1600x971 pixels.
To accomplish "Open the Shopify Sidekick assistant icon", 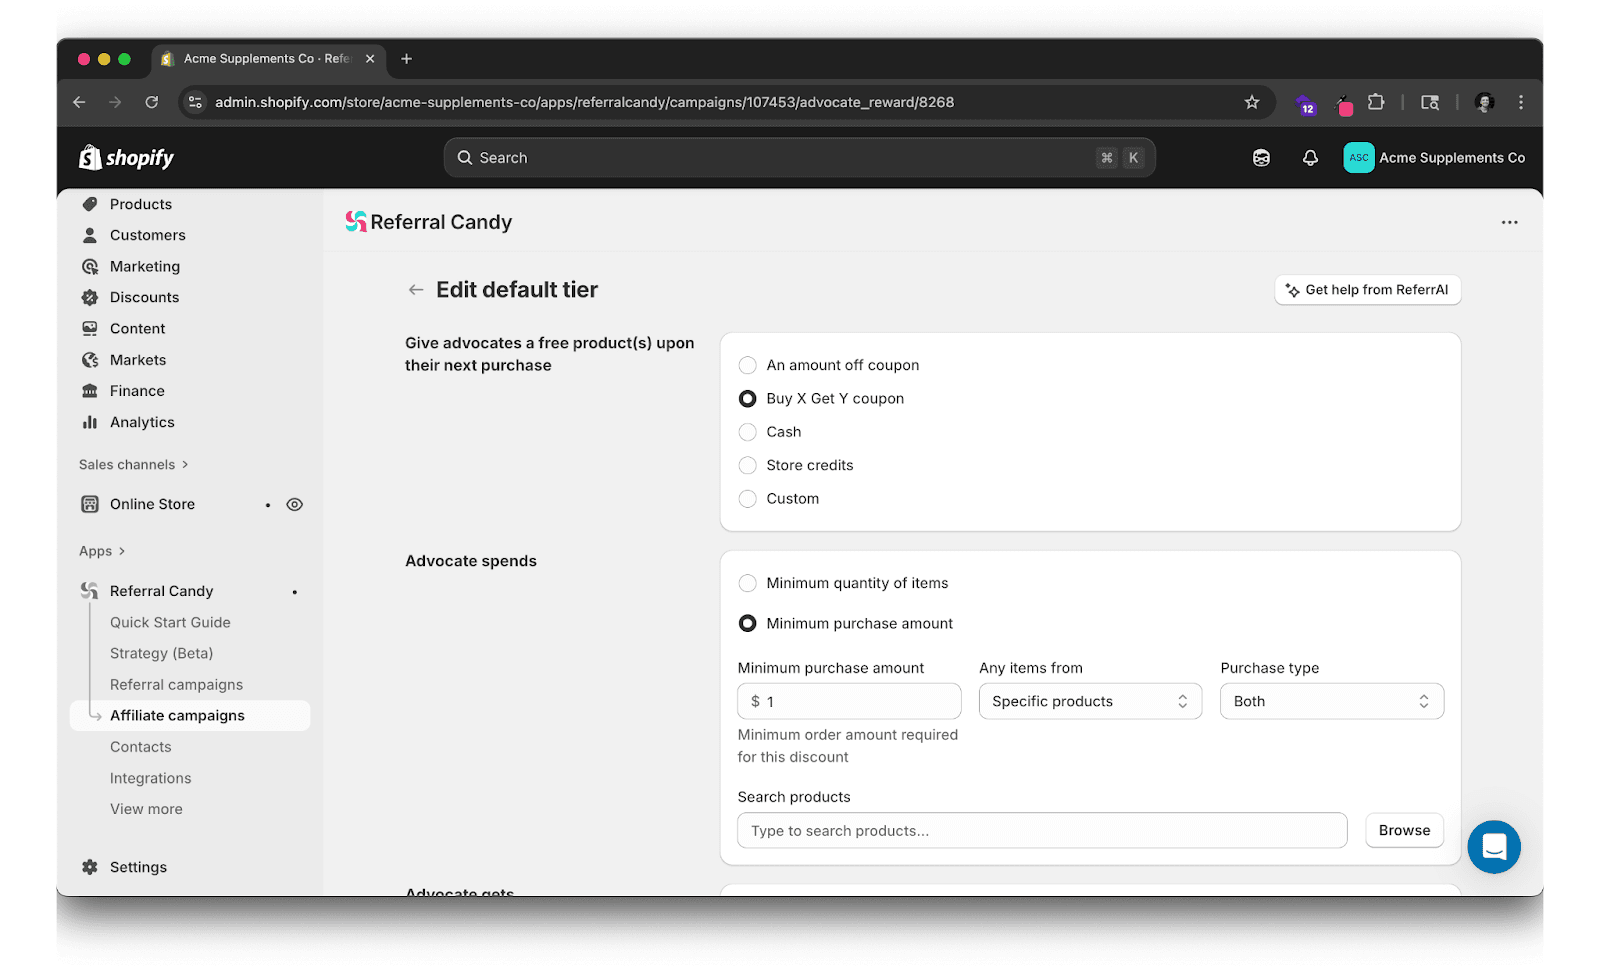I will tap(1262, 158).
